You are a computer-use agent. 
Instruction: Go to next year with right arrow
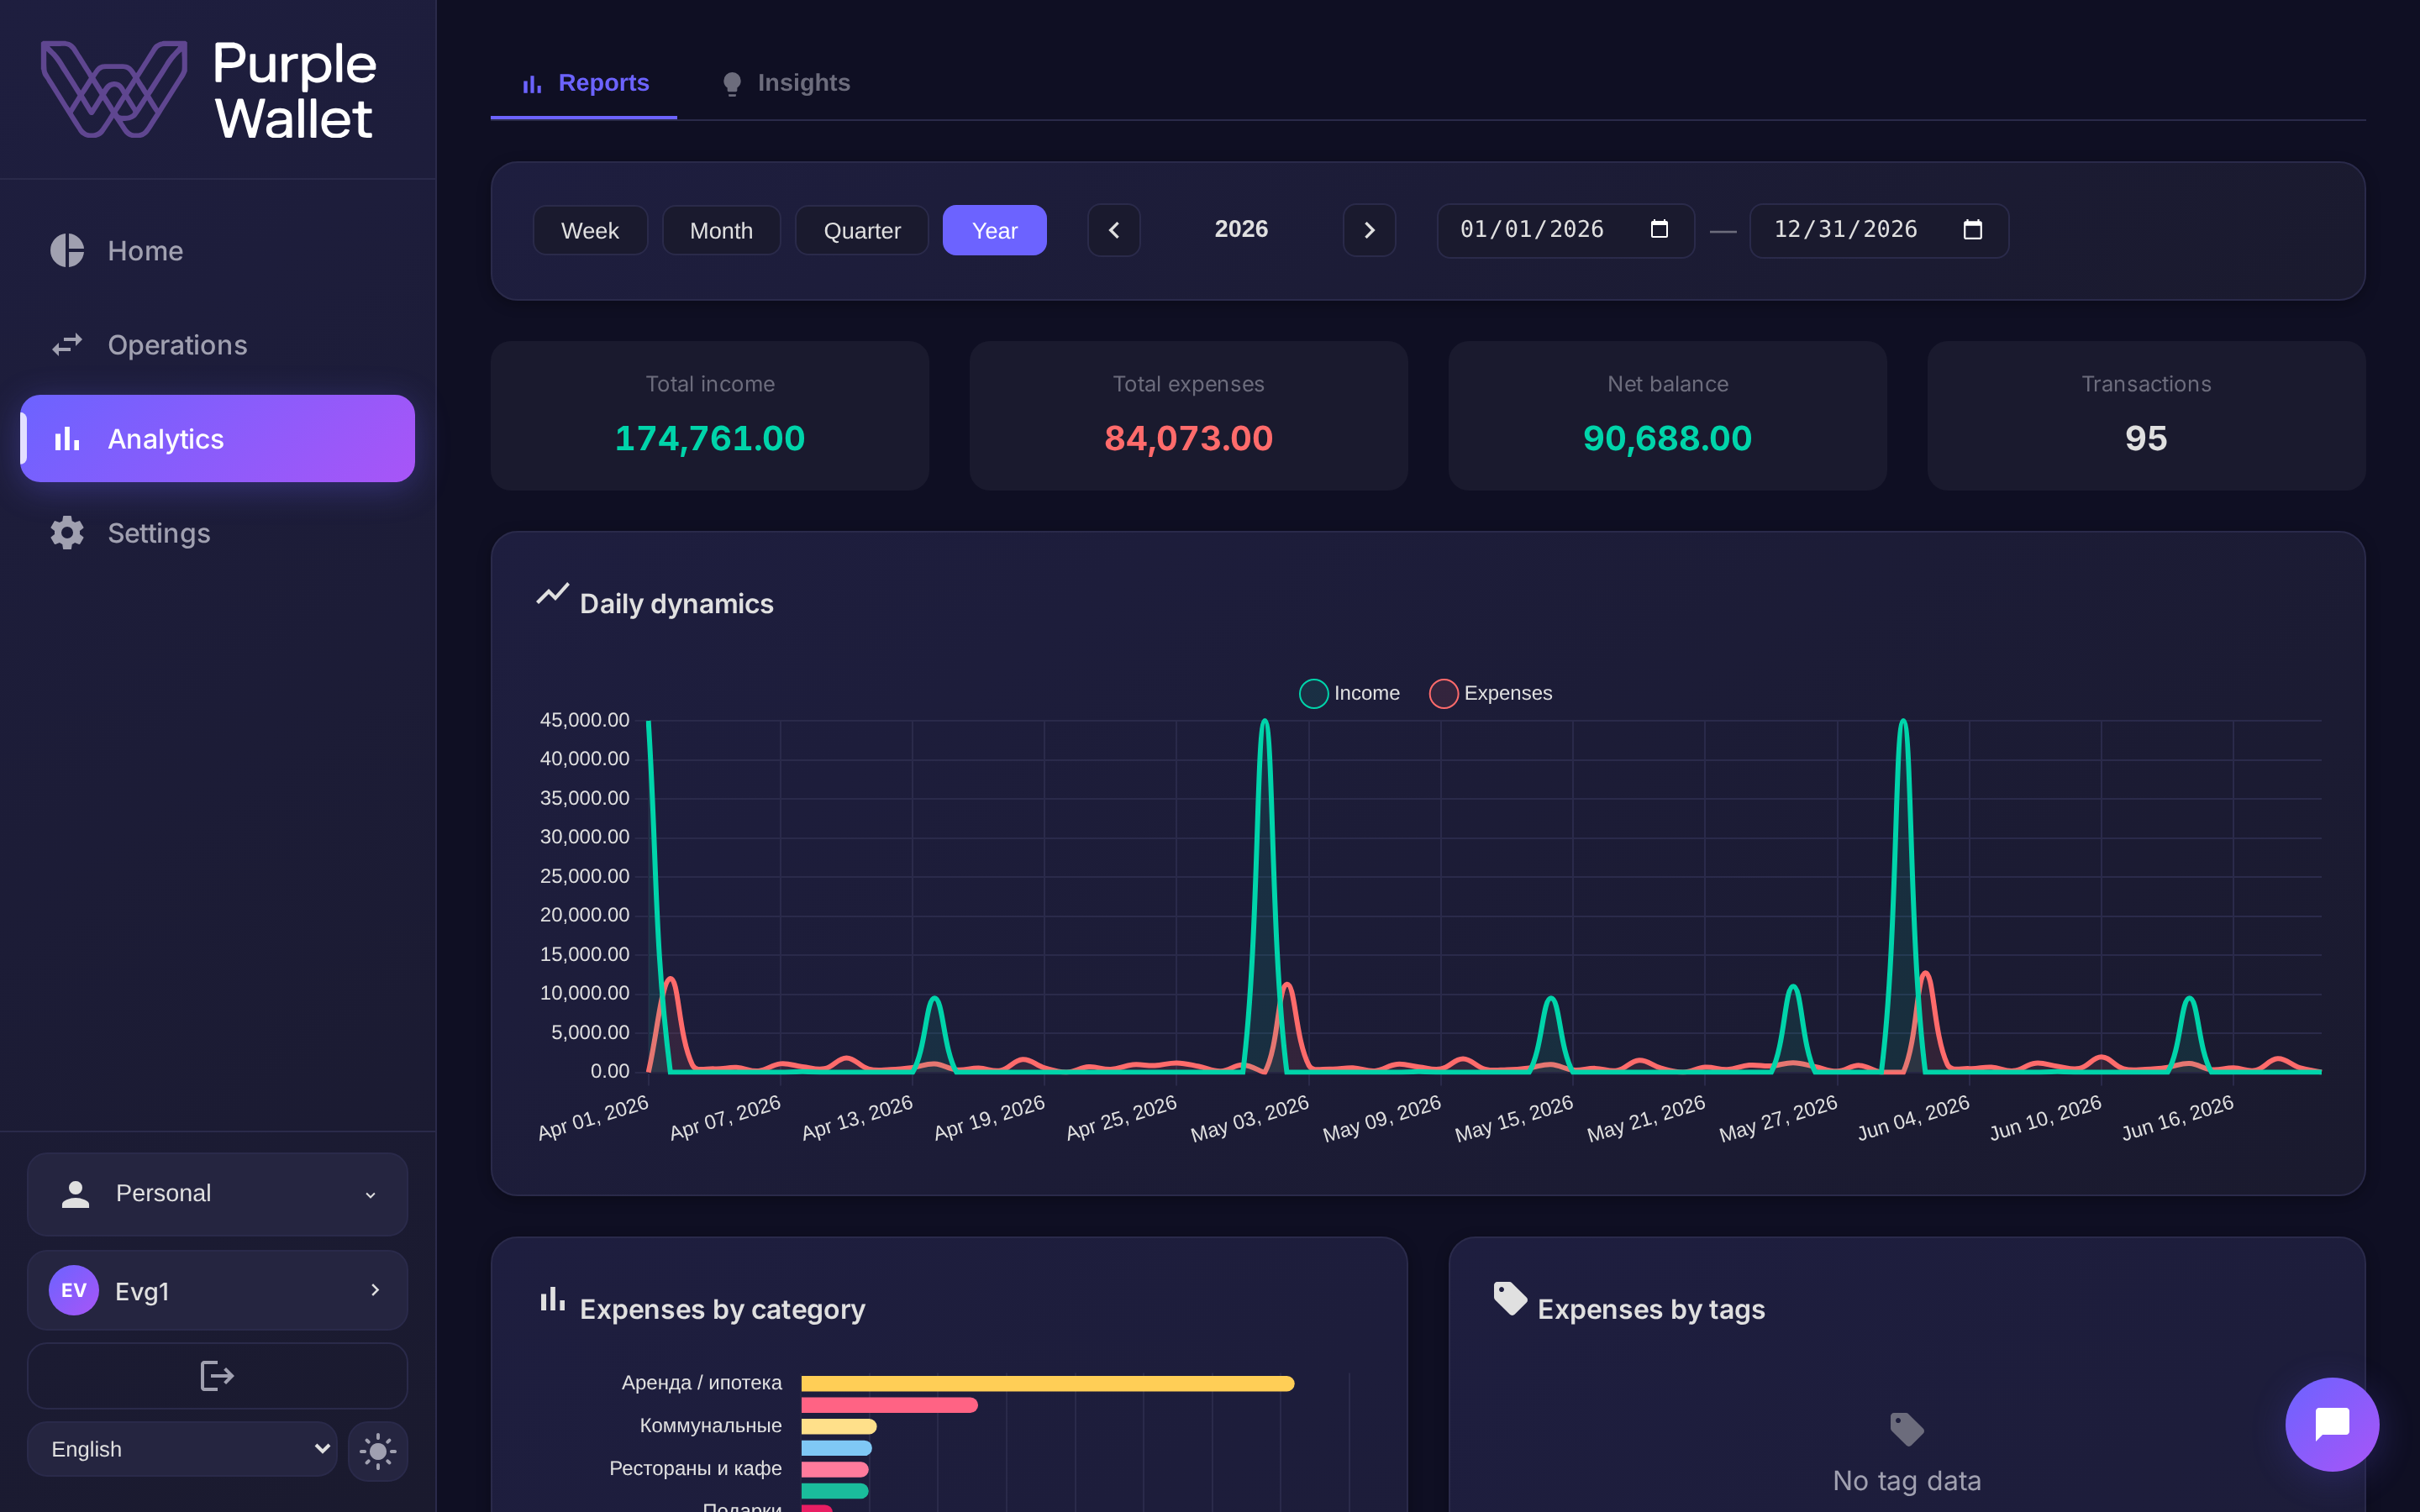(x=1369, y=230)
